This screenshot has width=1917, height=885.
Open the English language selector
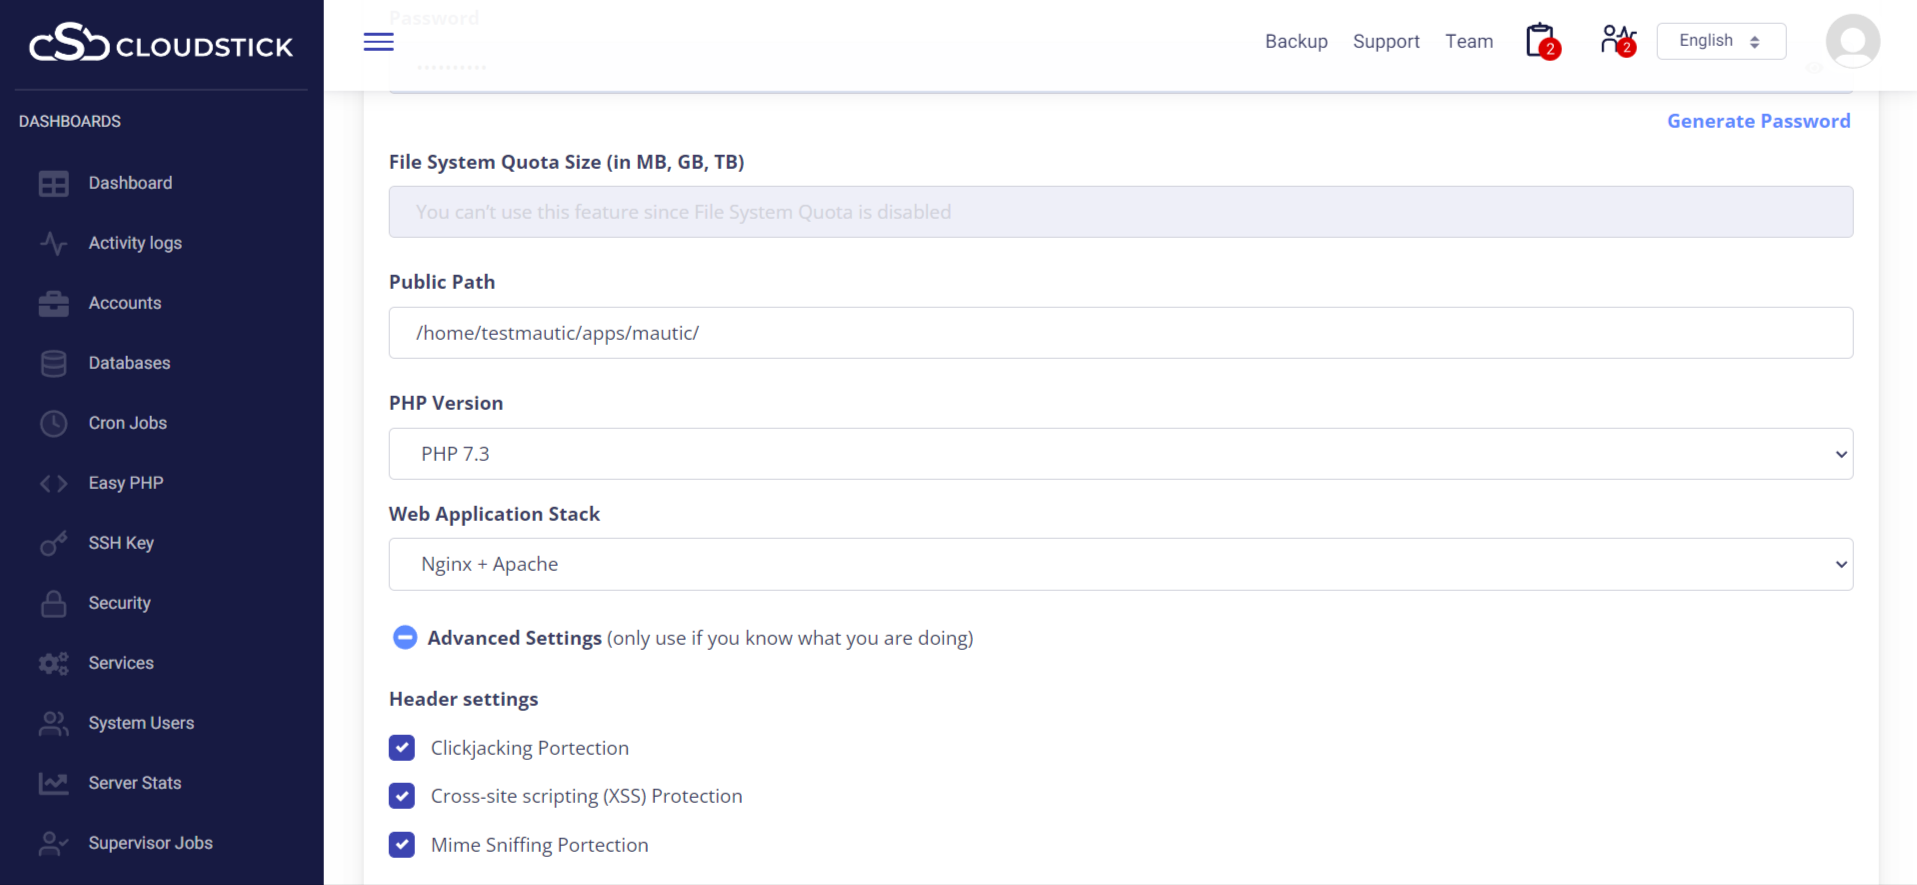pos(1720,41)
